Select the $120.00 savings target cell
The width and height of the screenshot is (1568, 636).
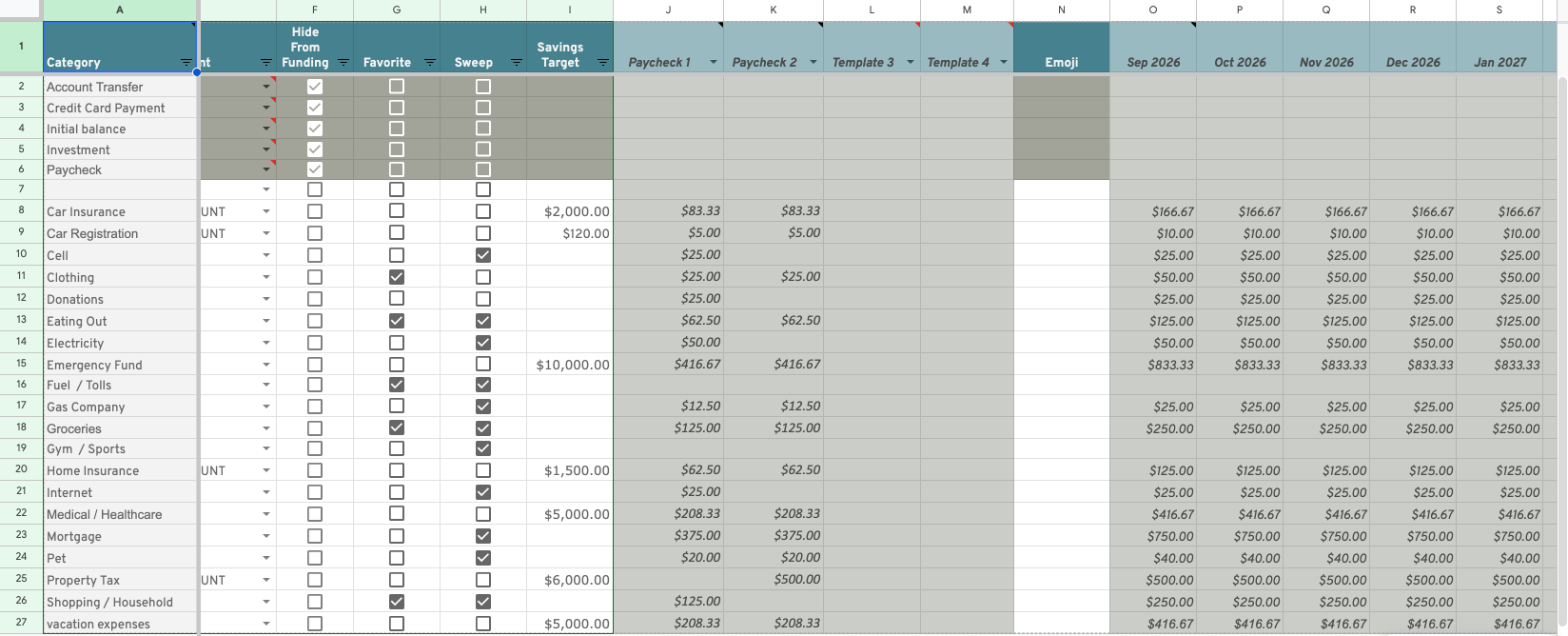[x=570, y=233]
